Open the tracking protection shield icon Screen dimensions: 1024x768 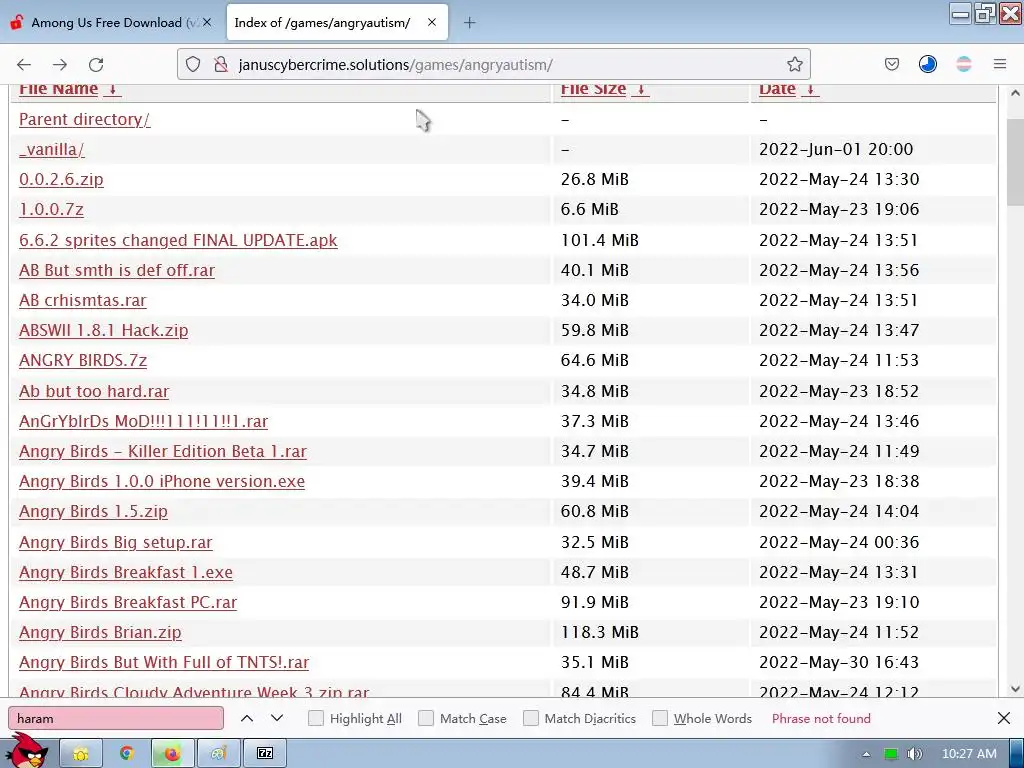click(x=193, y=64)
